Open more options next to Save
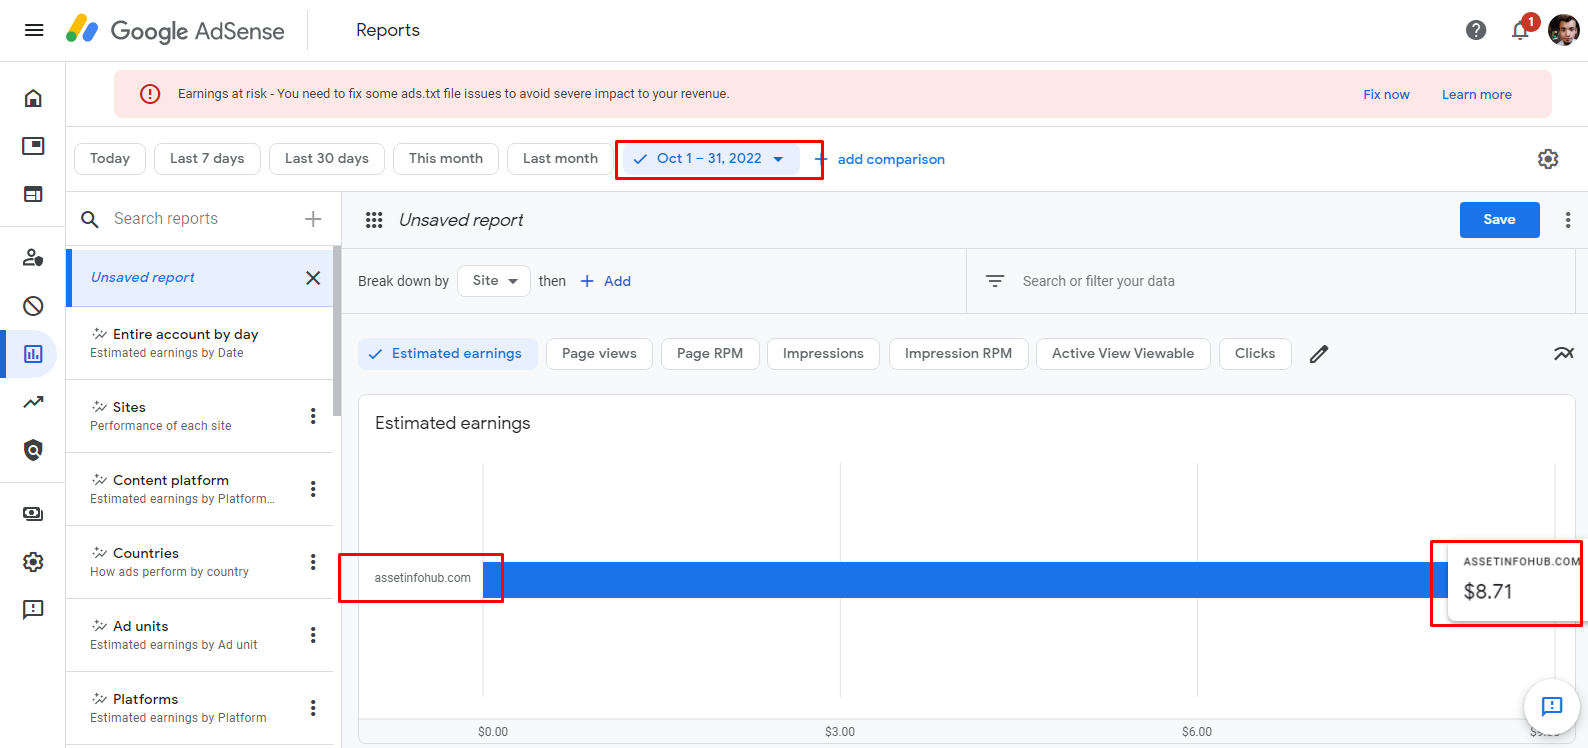The width and height of the screenshot is (1588, 748). pos(1568,220)
